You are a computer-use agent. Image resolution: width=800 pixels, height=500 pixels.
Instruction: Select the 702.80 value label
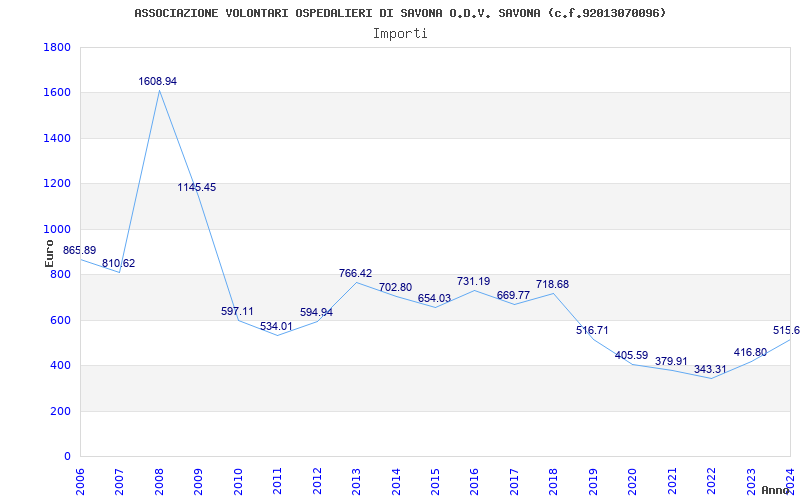[x=395, y=287]
